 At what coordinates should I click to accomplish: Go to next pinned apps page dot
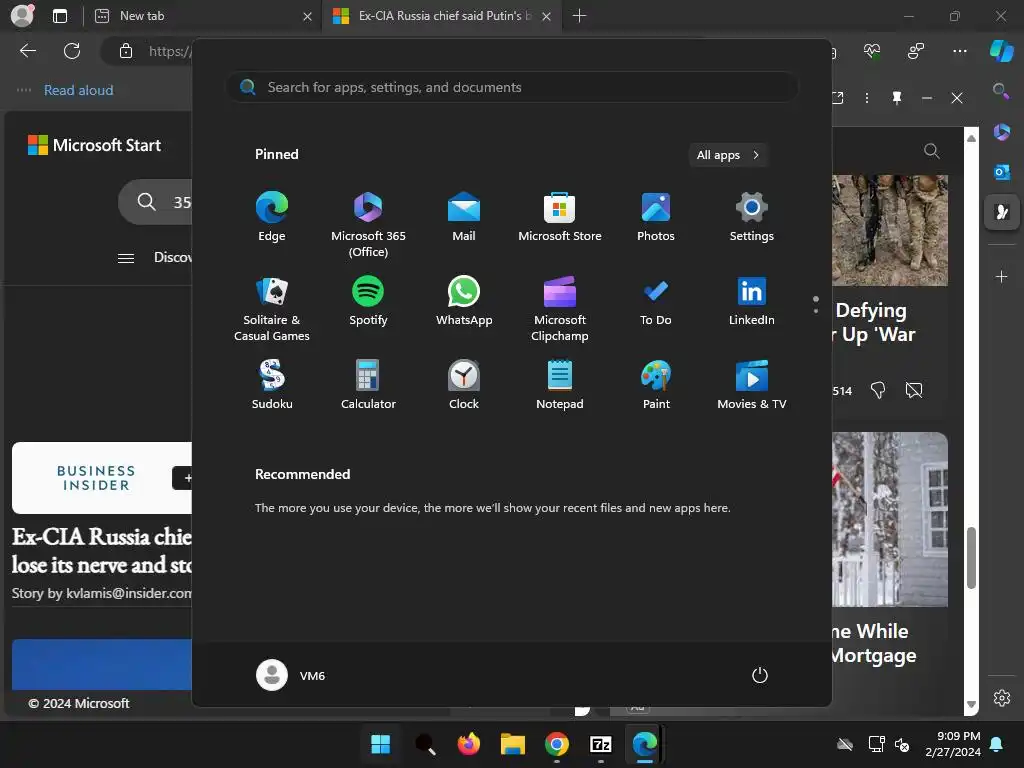pos(816,311)
